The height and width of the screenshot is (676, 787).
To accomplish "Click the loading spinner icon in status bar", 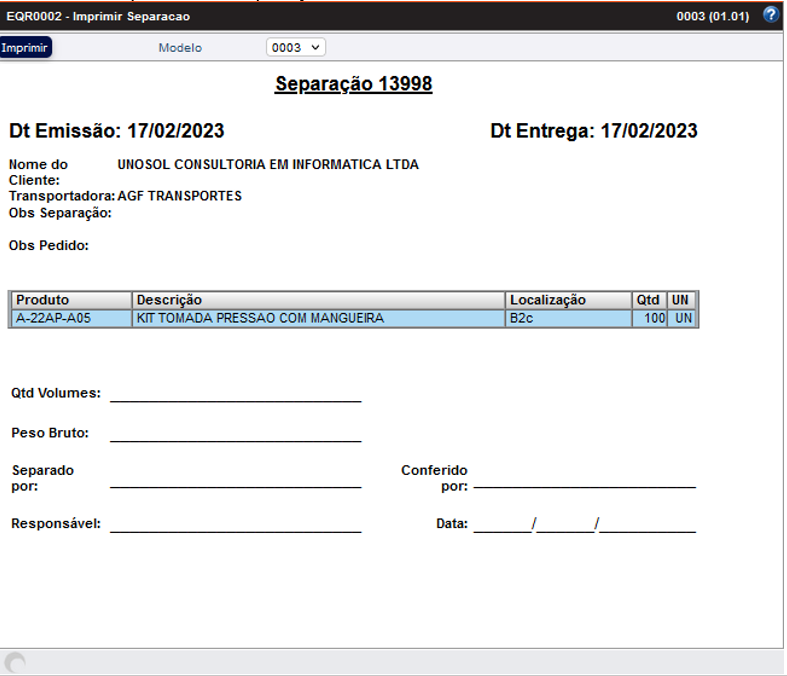I will pyautogui.click(x=15, y=663).
